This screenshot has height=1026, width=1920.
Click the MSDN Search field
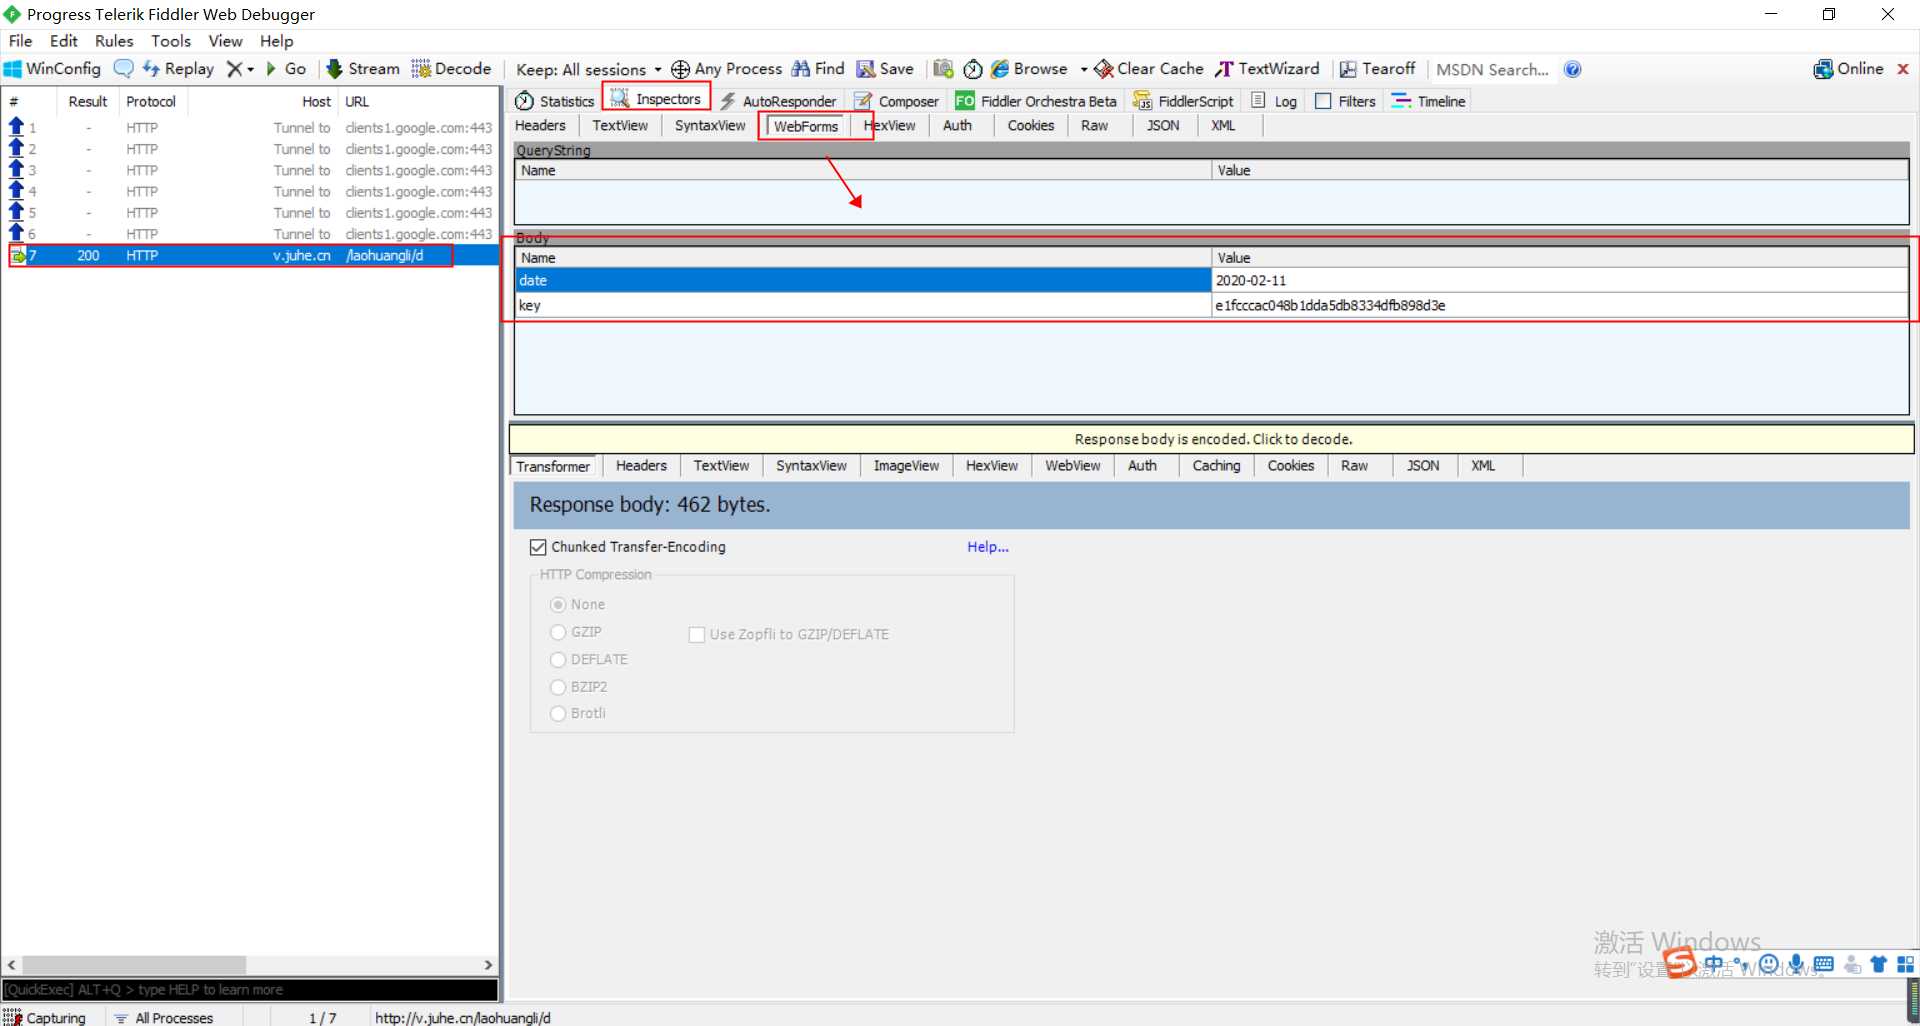point(1492,69)
